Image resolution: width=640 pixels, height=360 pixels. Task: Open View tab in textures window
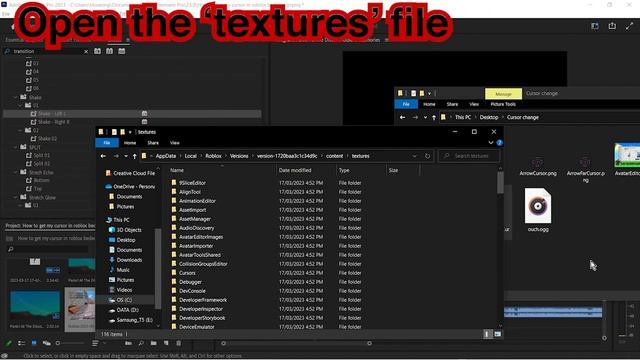175,143
